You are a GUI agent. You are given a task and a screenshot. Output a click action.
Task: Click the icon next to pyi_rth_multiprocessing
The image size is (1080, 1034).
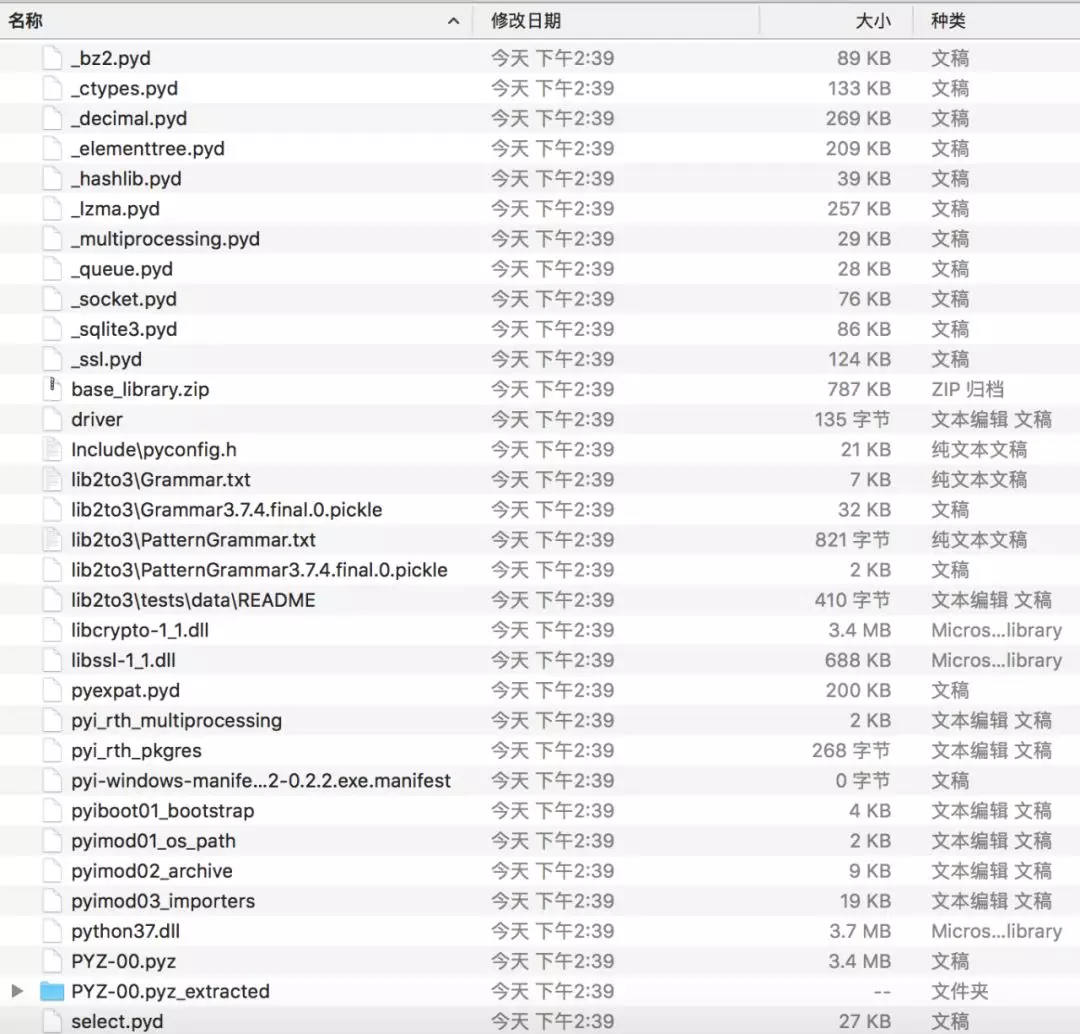[50, 720]
